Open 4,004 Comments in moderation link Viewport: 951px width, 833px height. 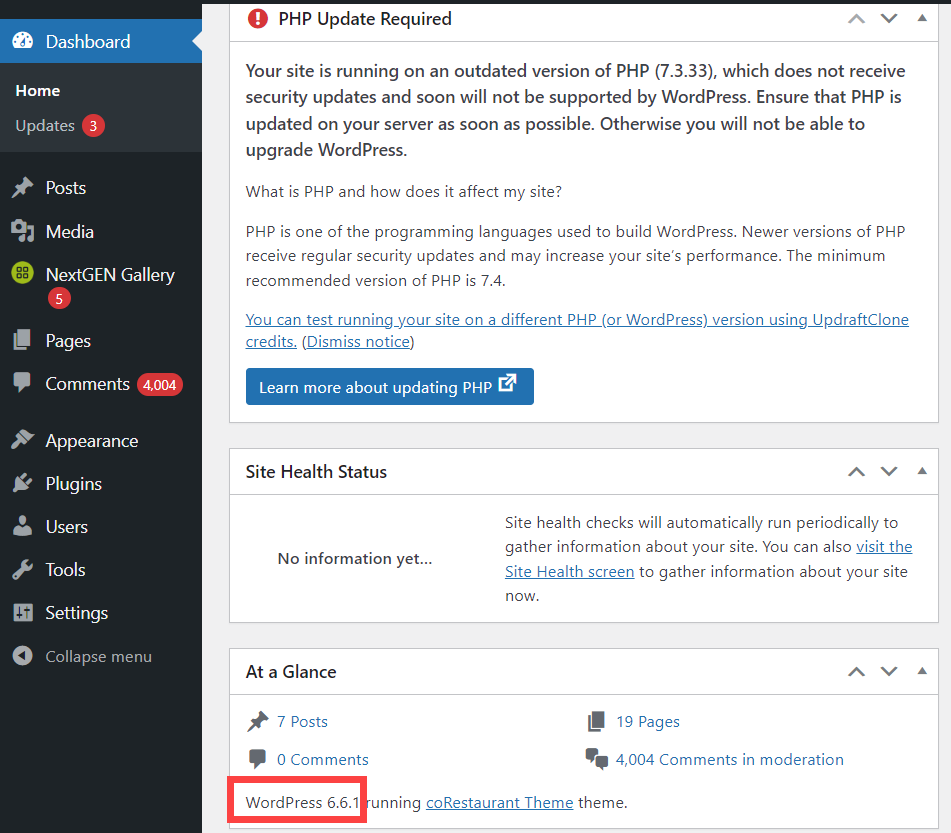(x=730, y=760)
